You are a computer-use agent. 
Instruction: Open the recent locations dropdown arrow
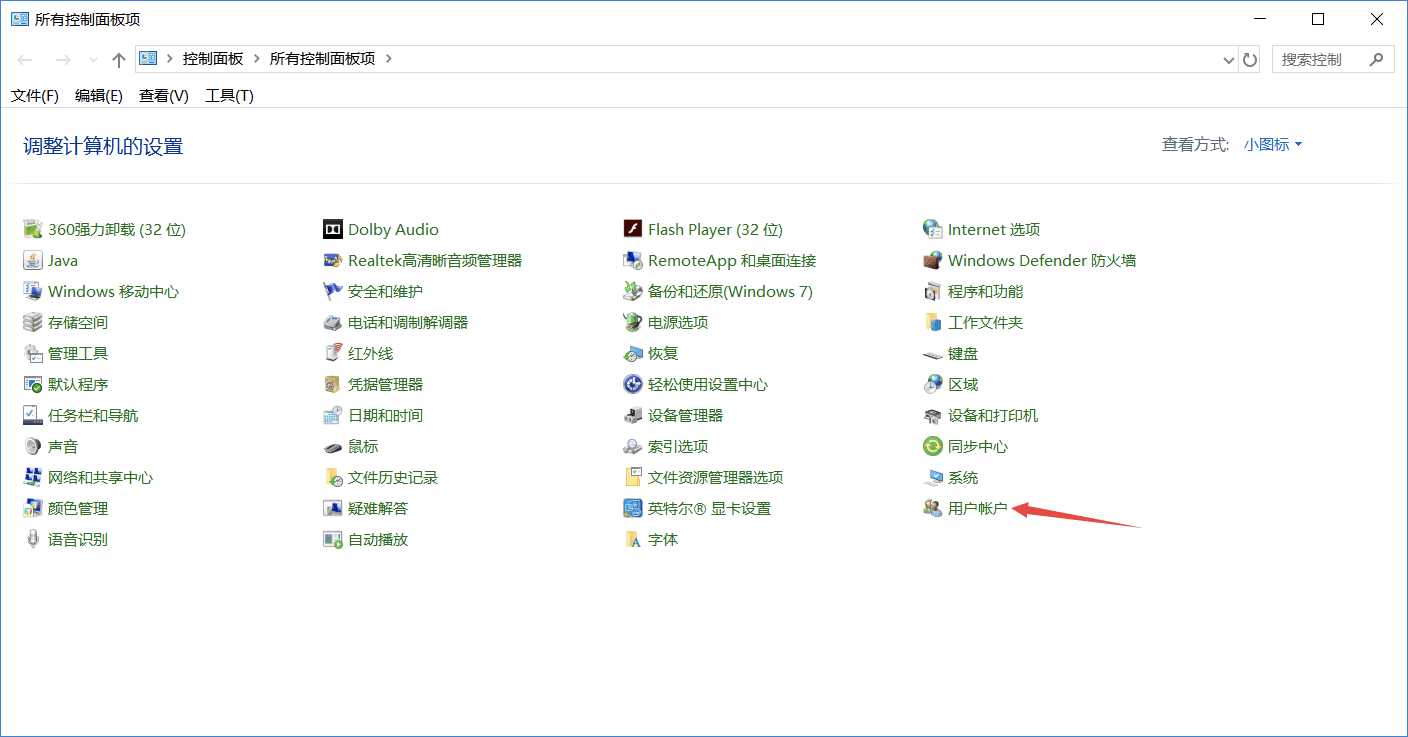(93, 60)
